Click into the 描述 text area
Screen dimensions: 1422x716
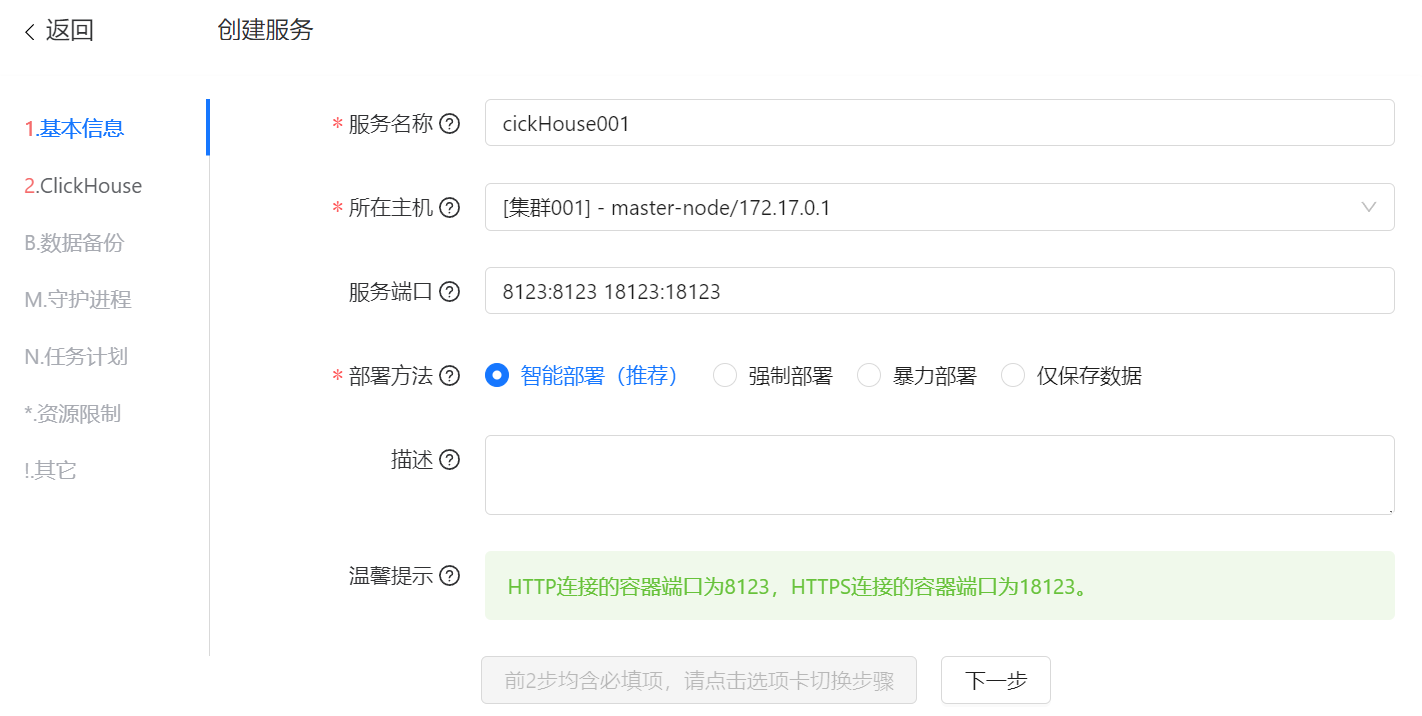(x=939, y=475)
